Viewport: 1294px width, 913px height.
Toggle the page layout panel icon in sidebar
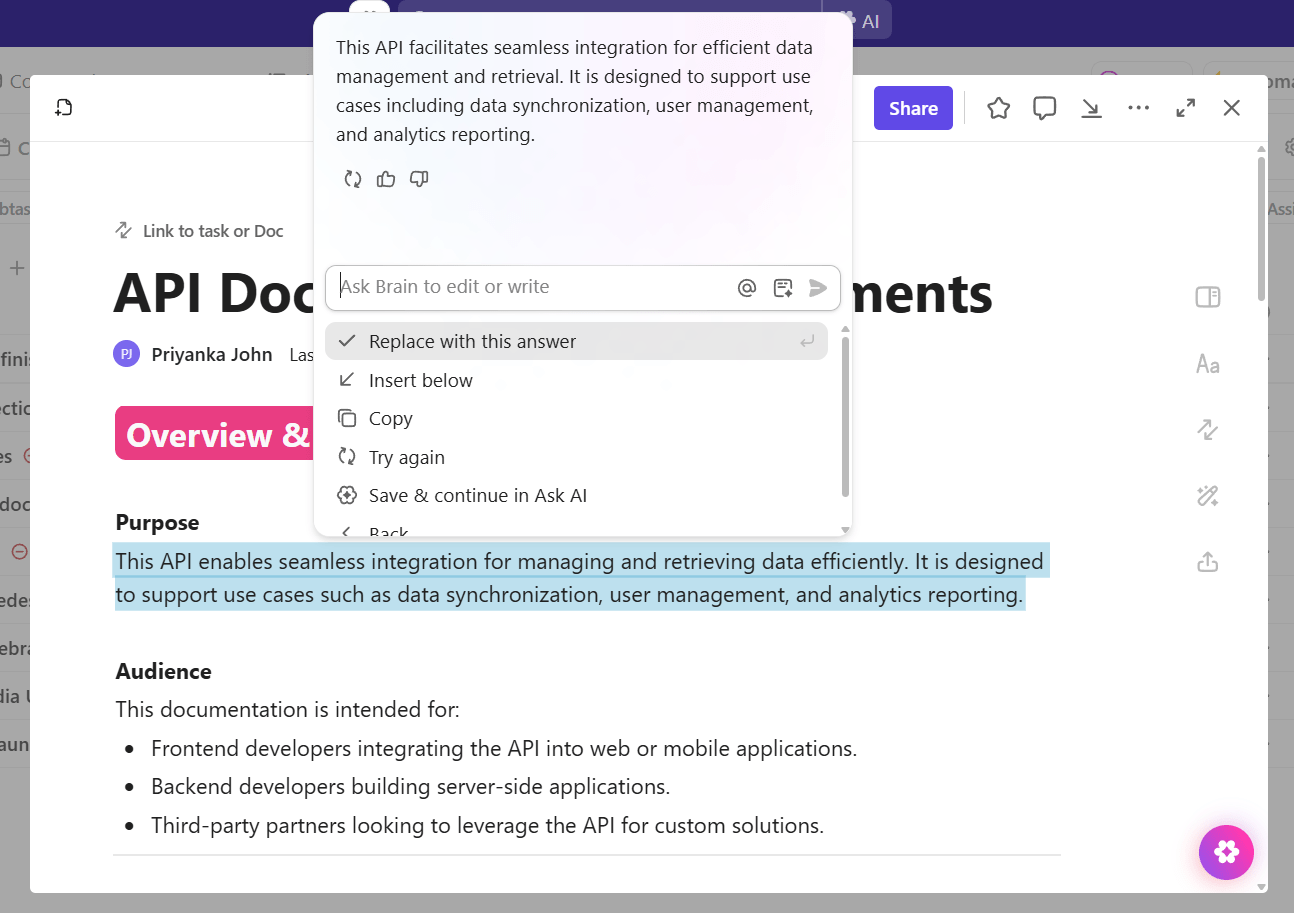click(x=1207, y=298)
